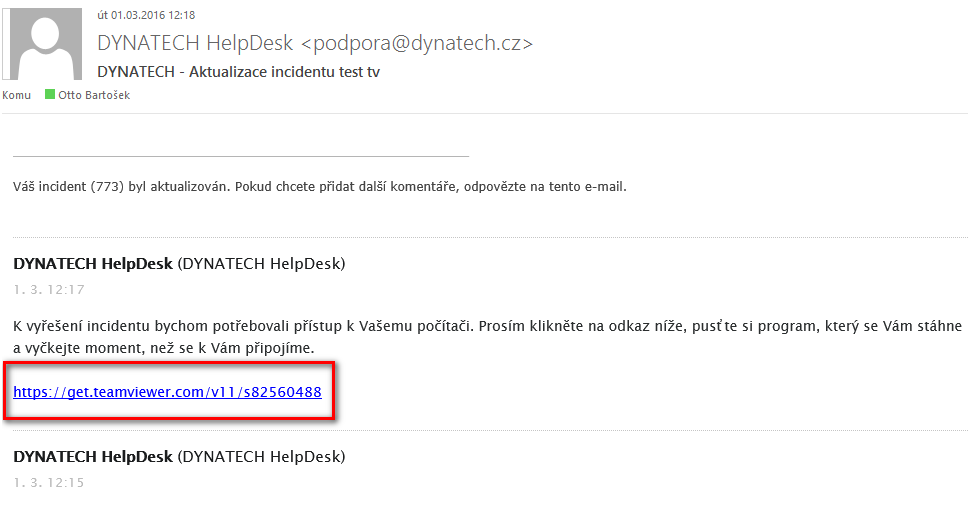Click the comment timestamp 1. 3. 12:15
The height and width of the screenshot is (505, 968).
pyautogui.click(x=49, y=483)
